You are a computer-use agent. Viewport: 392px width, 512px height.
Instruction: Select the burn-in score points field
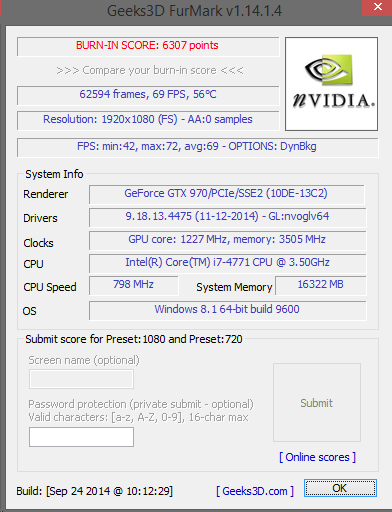(x=148, y=46)
